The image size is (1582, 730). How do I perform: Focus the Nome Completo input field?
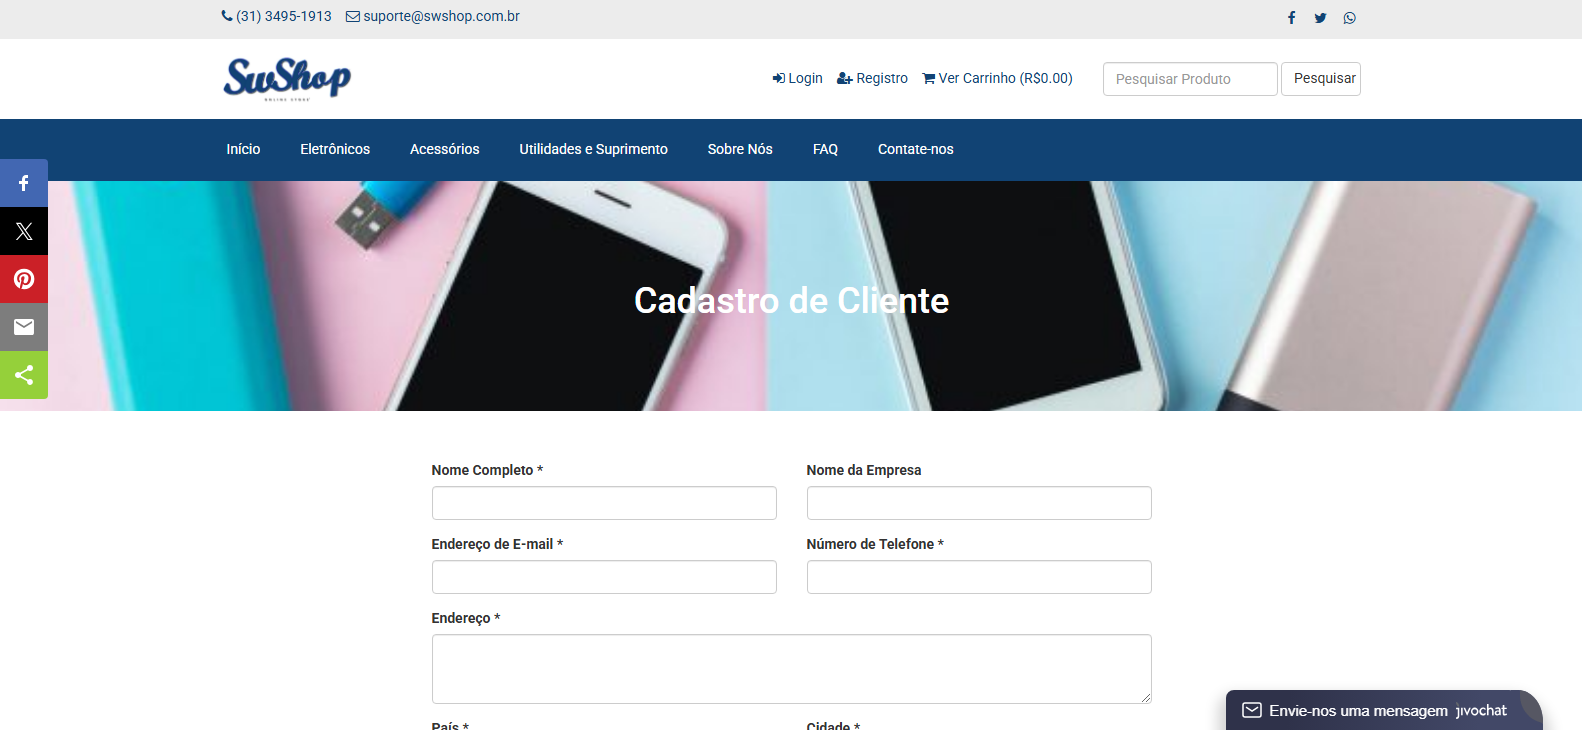pyautogui.click(x=604, y=503)
